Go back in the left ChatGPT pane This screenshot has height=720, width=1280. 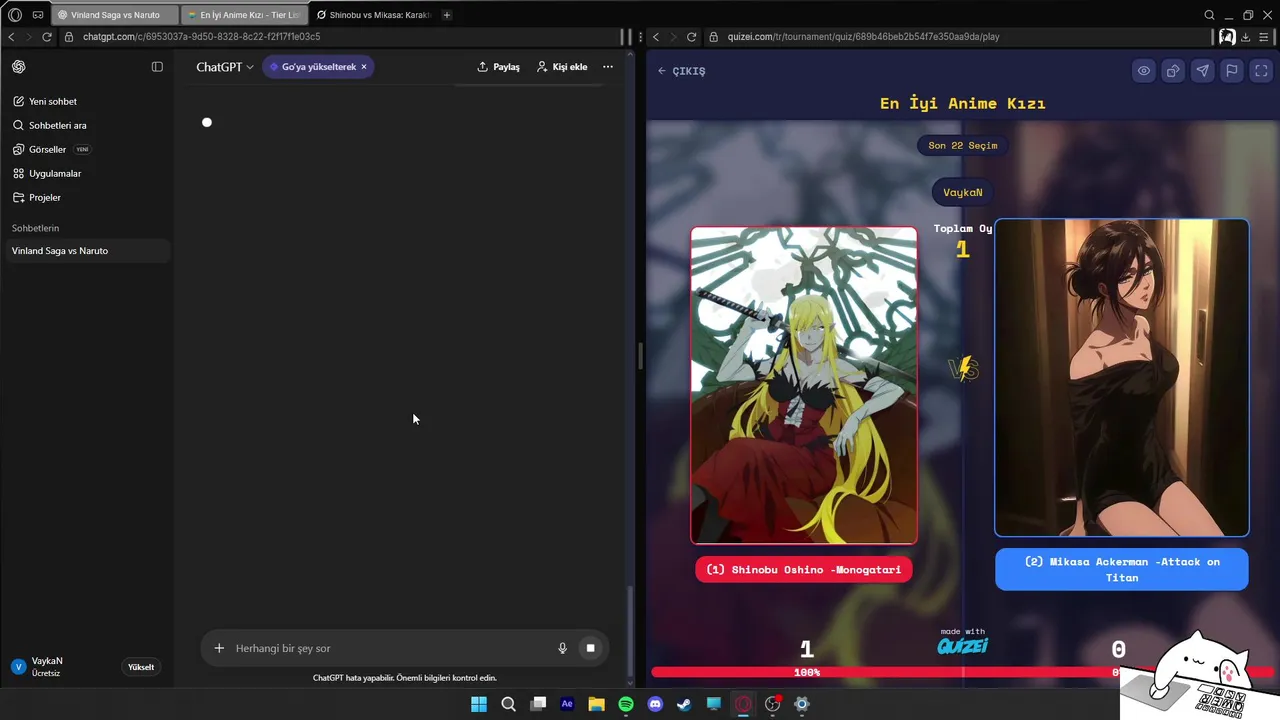click(x=11, y=37)
